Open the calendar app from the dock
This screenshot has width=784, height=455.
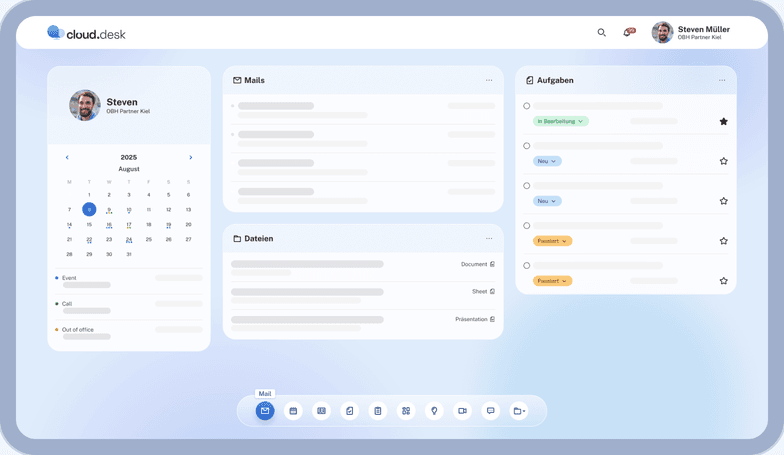[294, 411]
